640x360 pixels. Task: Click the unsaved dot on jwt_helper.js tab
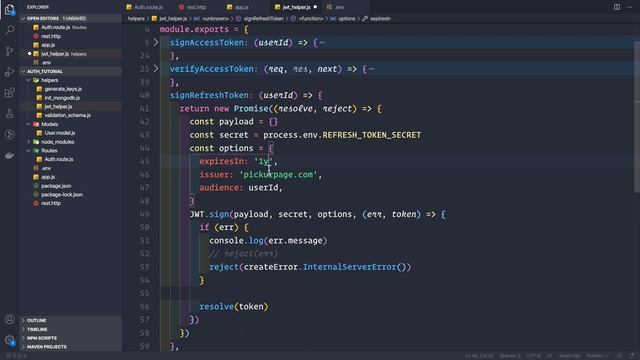pyautogui.click(x=315, y=7)
